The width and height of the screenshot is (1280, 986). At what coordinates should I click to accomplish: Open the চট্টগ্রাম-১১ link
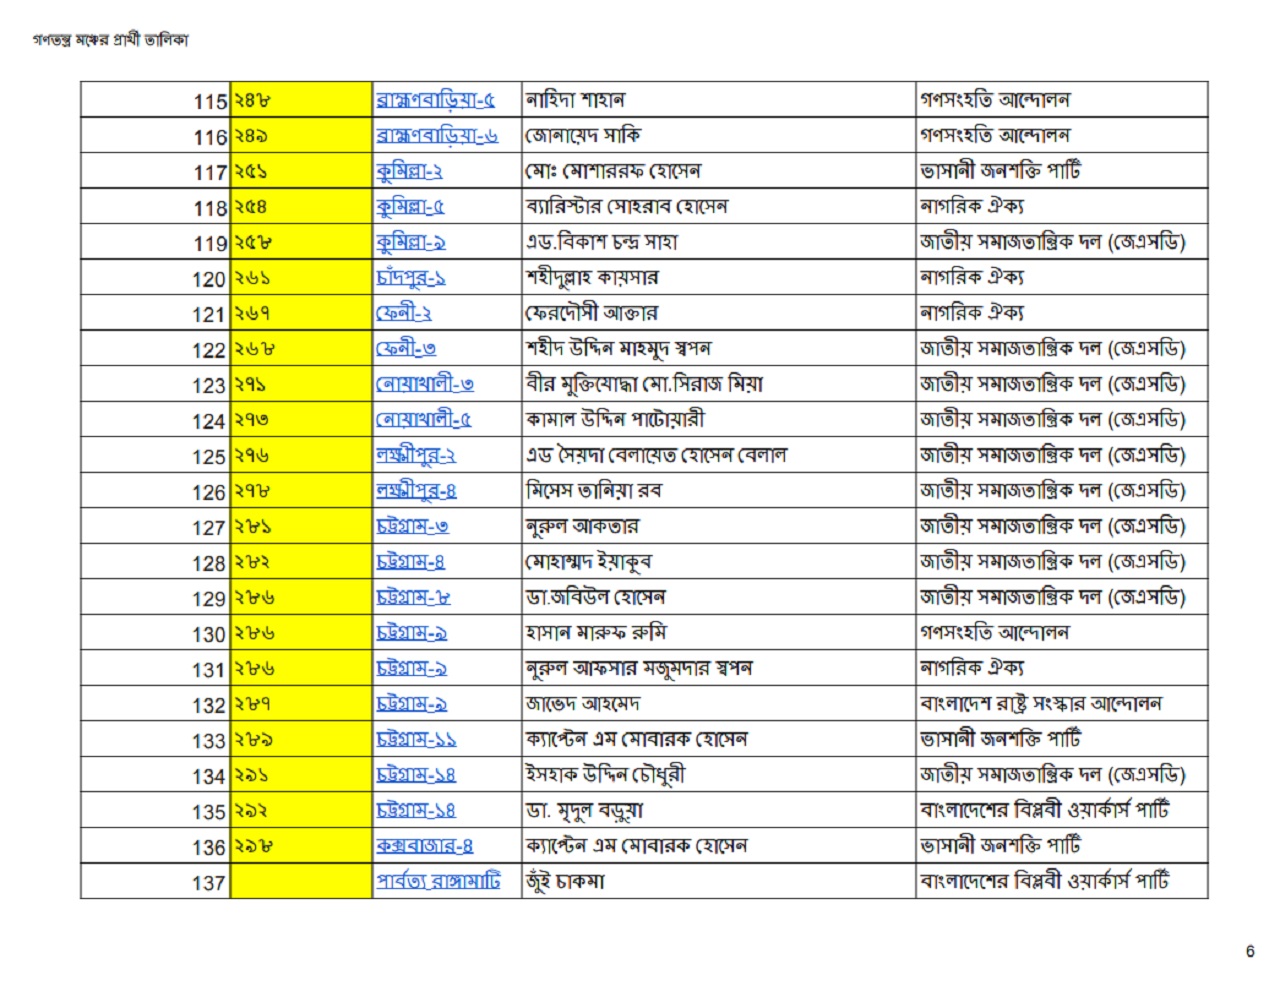[x=416, y=739]
